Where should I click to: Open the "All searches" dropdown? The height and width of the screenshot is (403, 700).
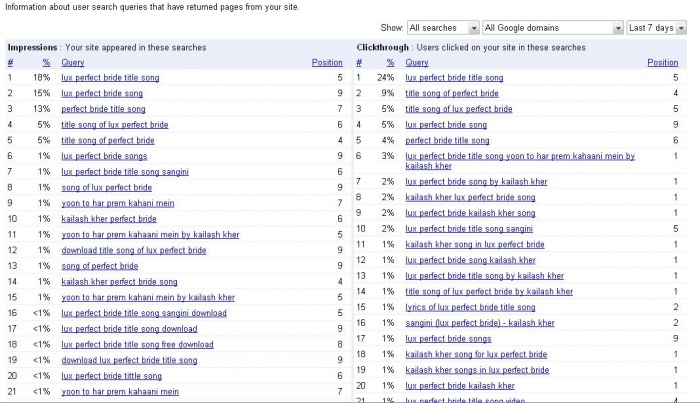click(x=442, y=28)
